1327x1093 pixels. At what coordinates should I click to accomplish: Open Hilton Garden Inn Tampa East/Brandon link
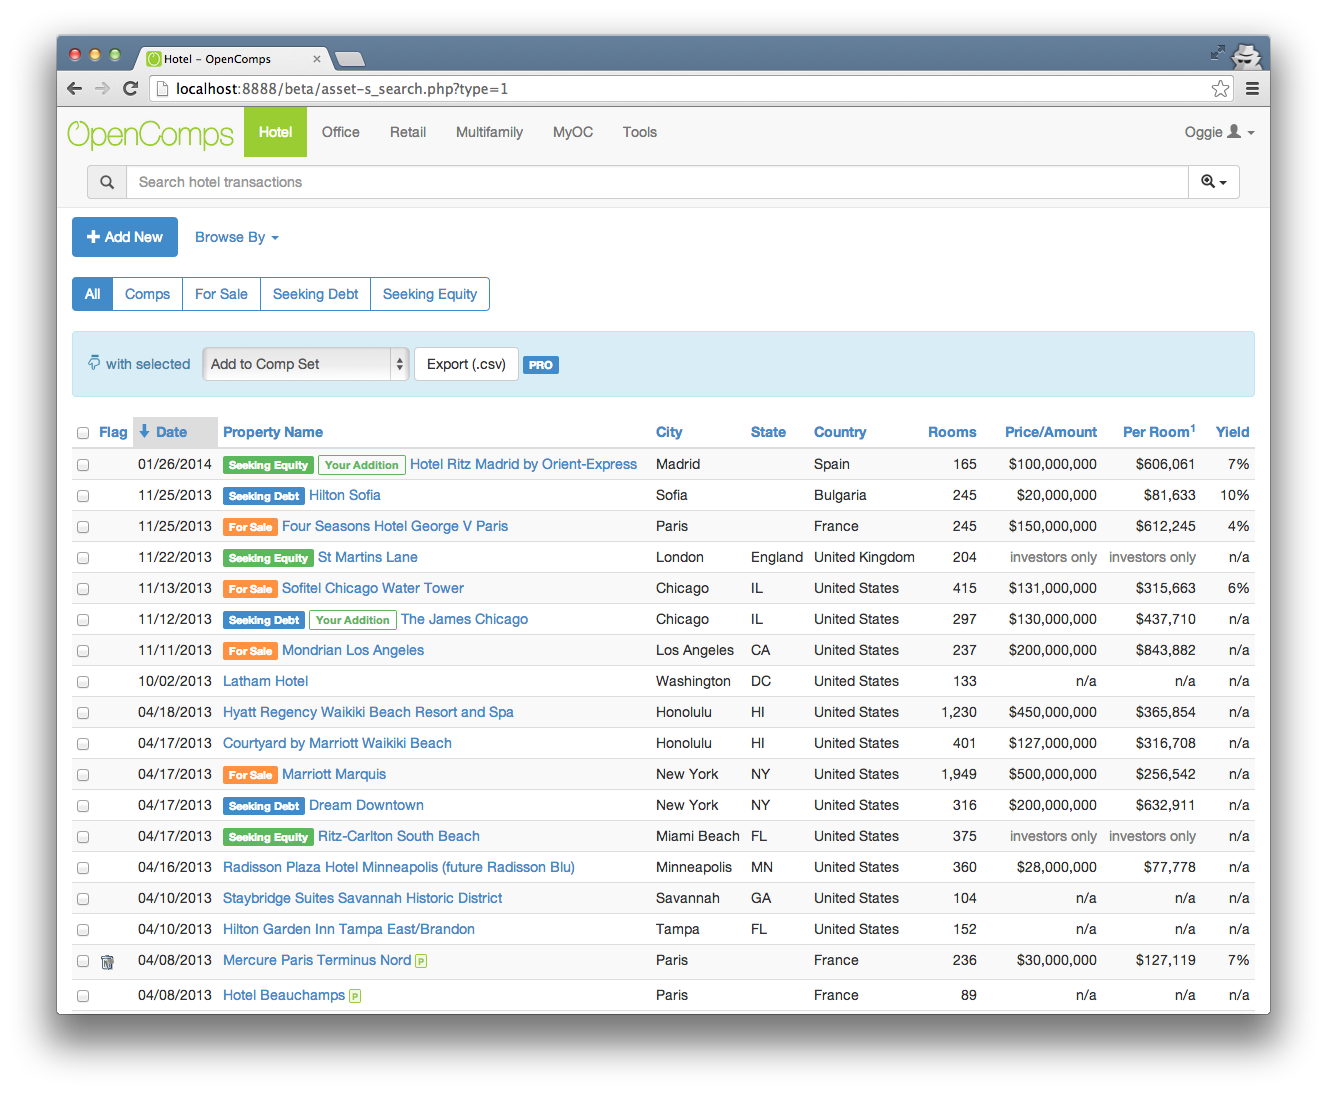[349, 930]
